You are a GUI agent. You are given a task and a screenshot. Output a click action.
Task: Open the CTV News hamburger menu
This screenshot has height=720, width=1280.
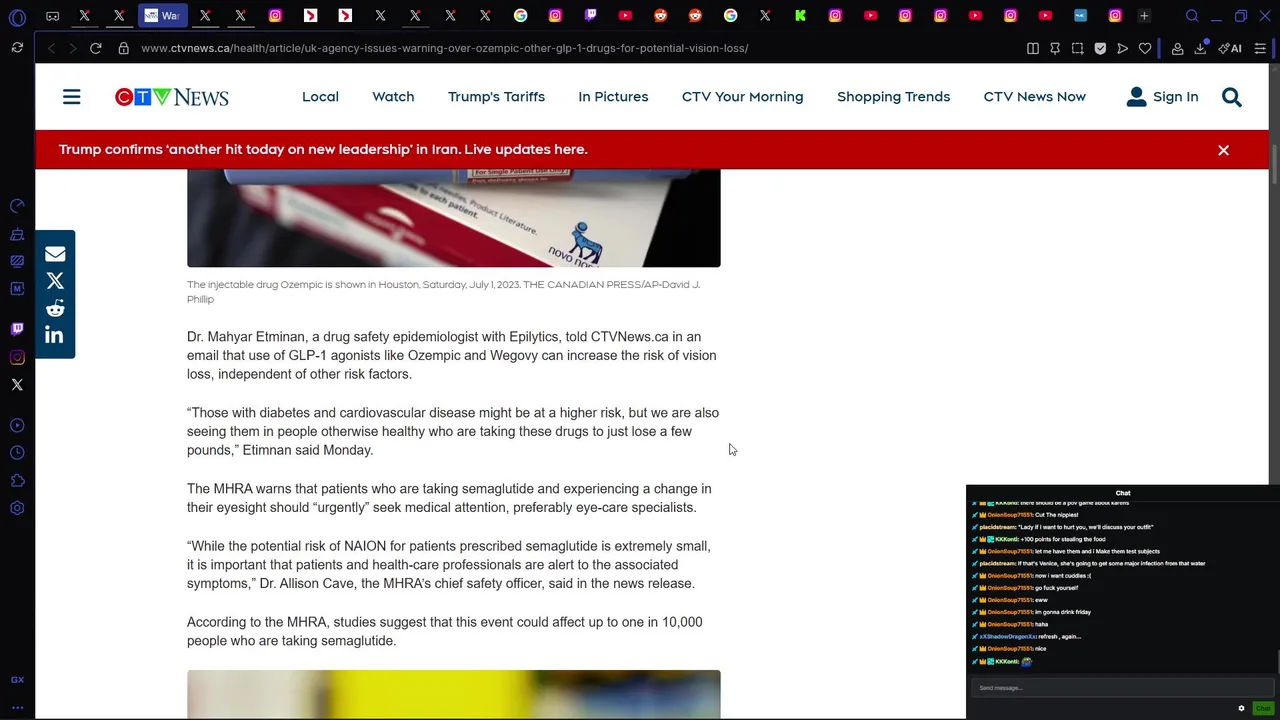(71, 97)
